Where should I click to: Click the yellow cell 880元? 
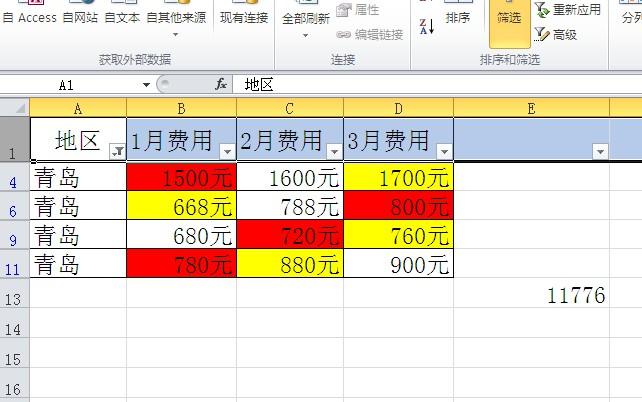click(x=290, y=264)
